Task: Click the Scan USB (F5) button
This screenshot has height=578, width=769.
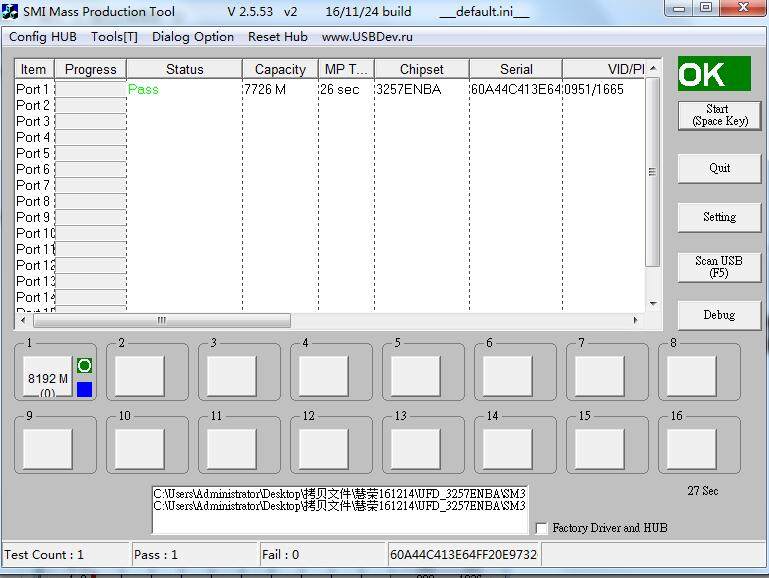Action: [x=719, y=267]
